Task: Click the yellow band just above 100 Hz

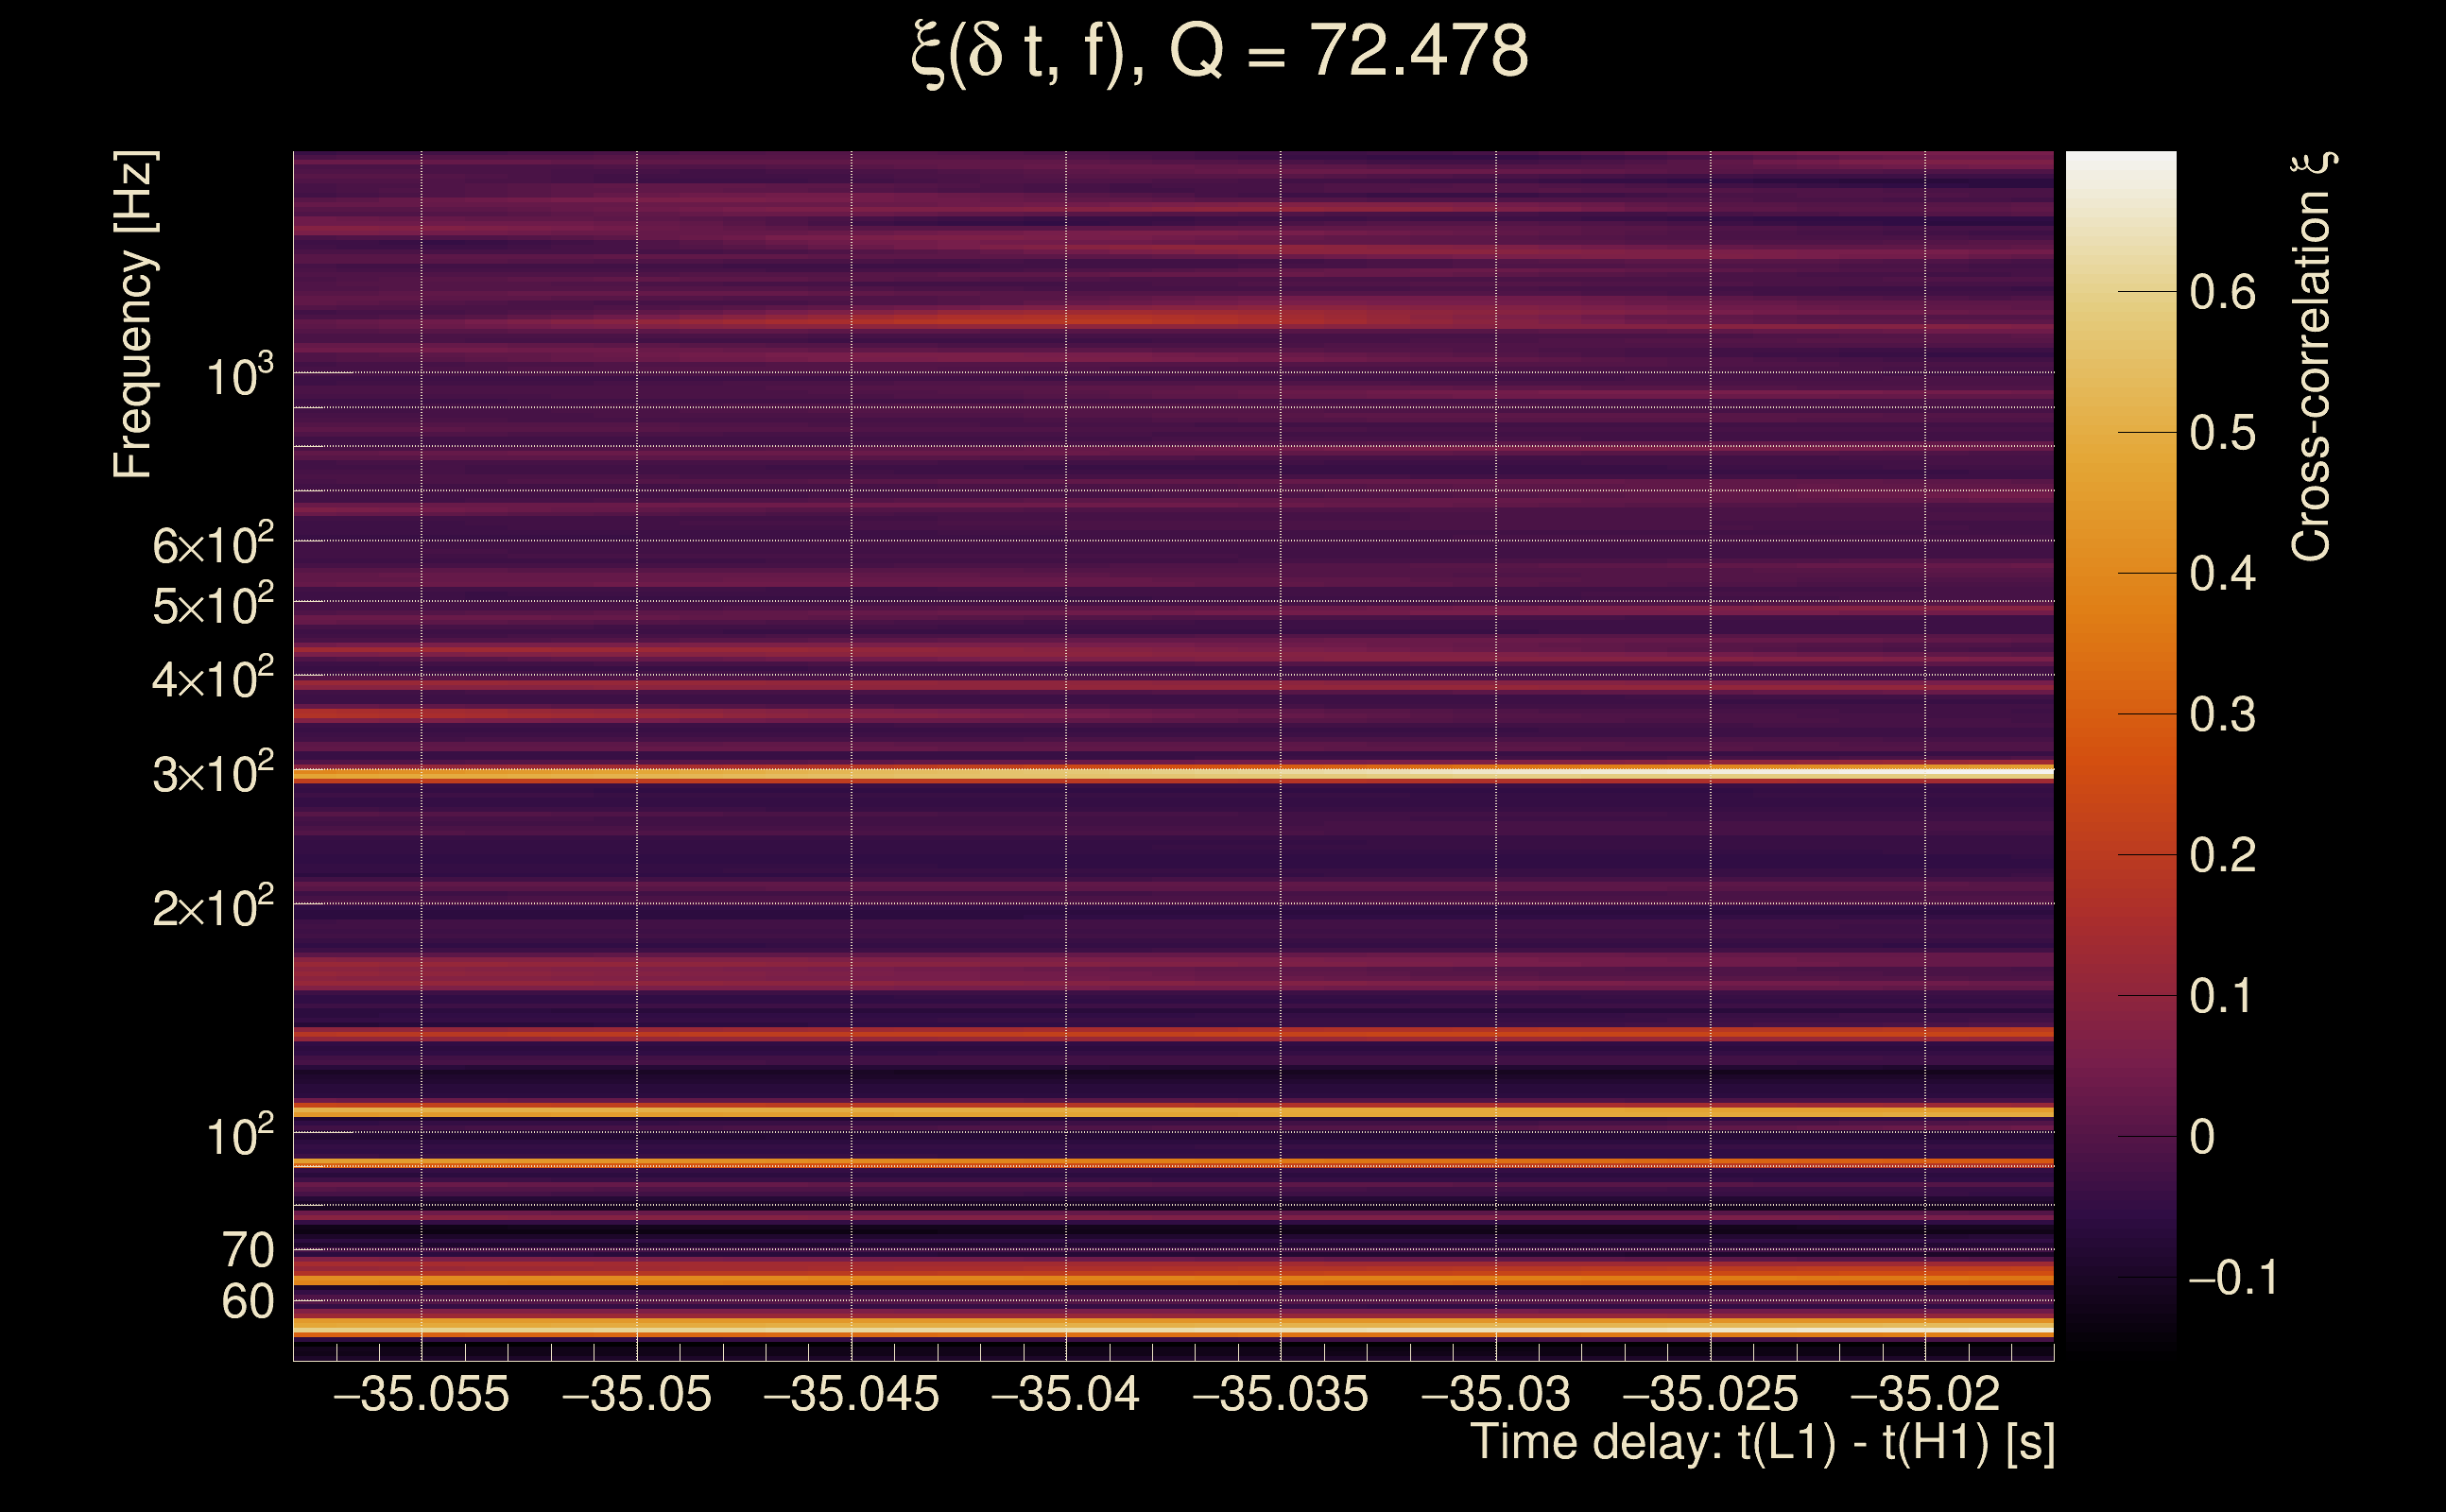Action: tap(1170, 1111)
